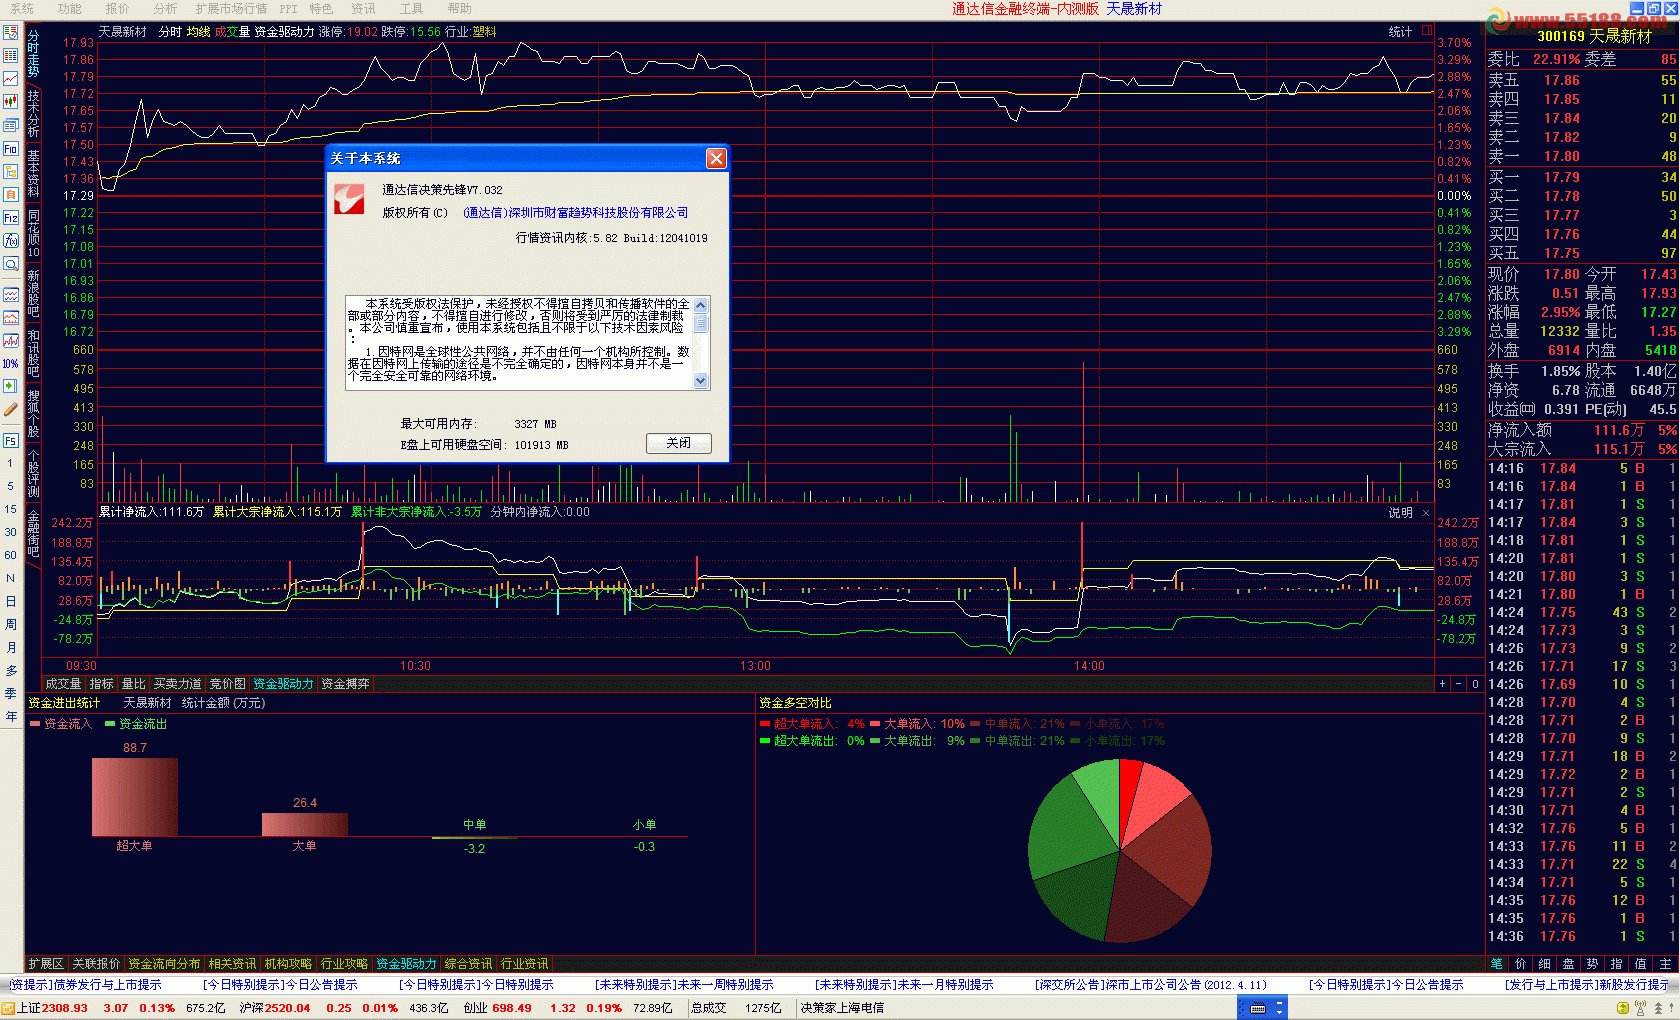Close the 说明 indicator panel with x

point(1426,513)
